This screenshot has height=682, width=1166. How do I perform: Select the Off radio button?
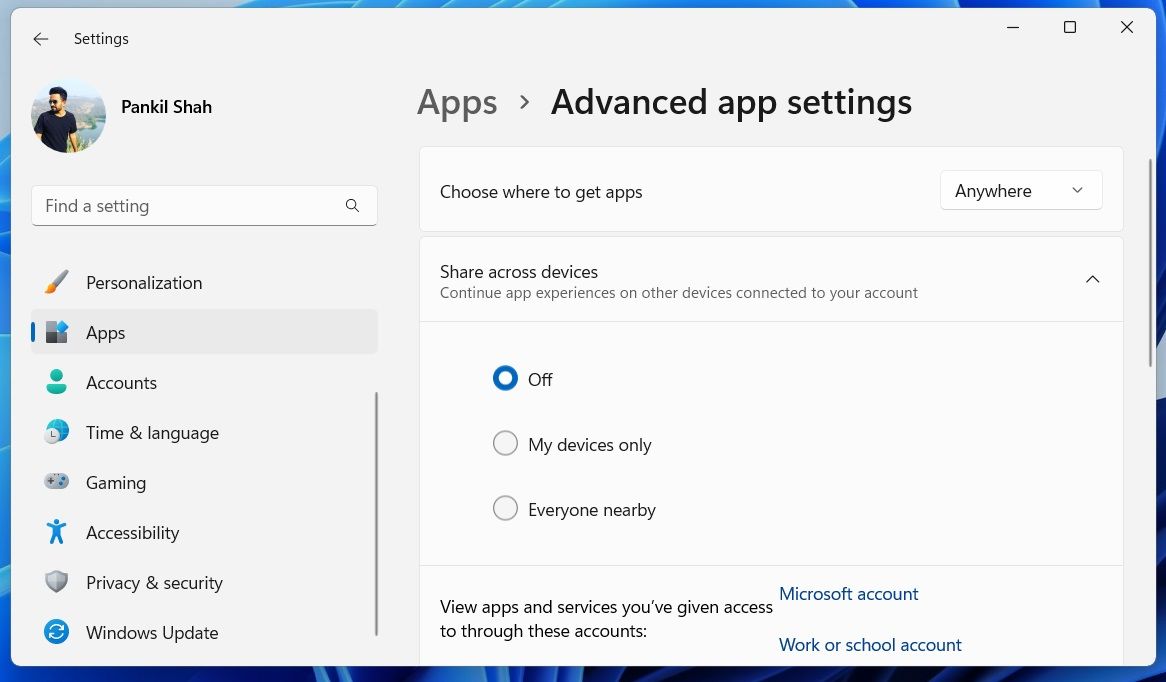point(505,379)
